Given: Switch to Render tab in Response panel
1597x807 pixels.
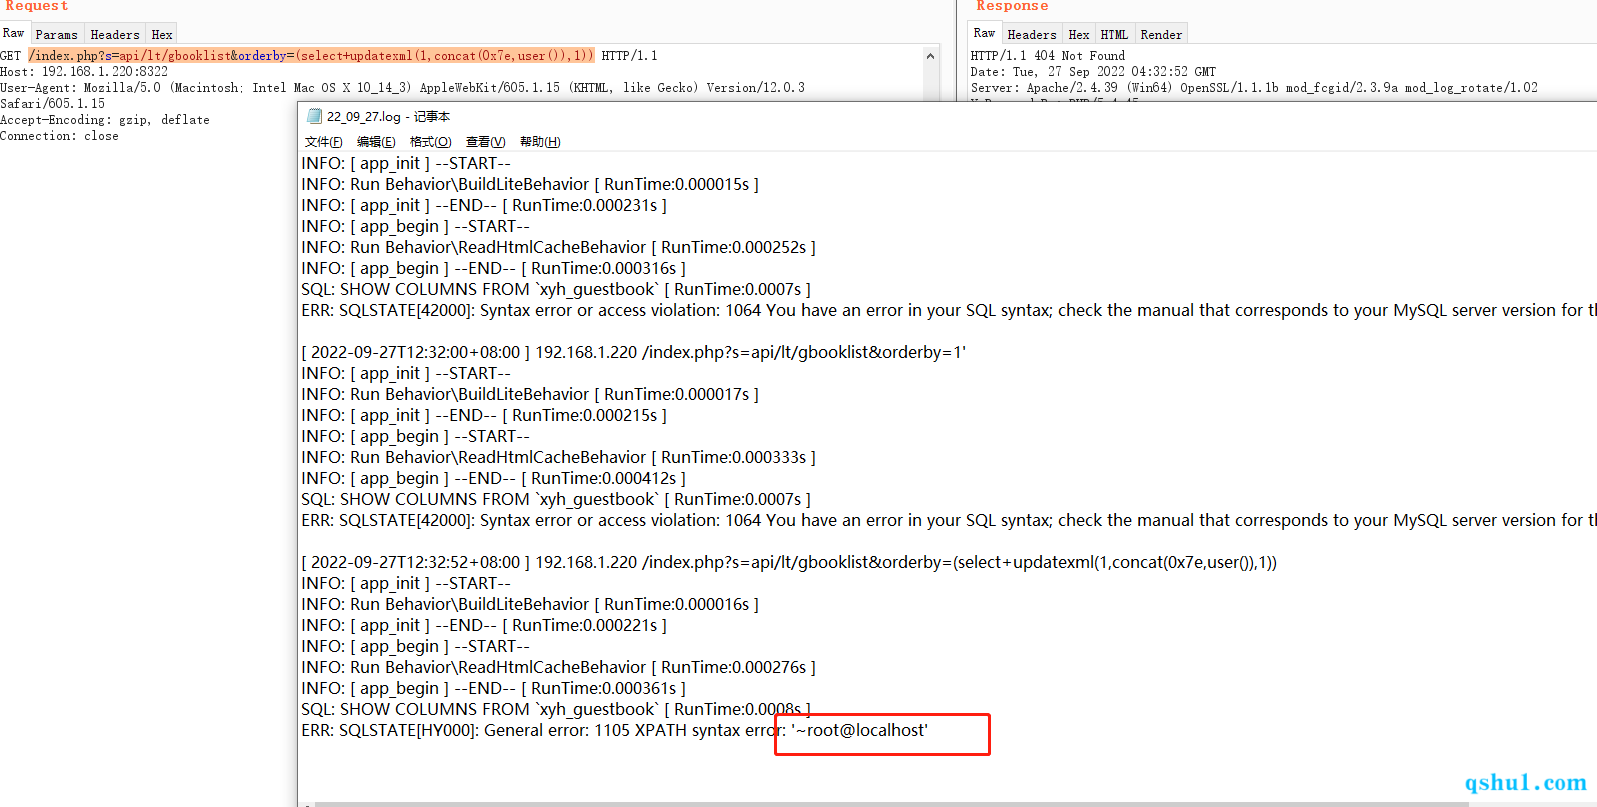Looking at the screenshot, I should tap(1161, 34).
